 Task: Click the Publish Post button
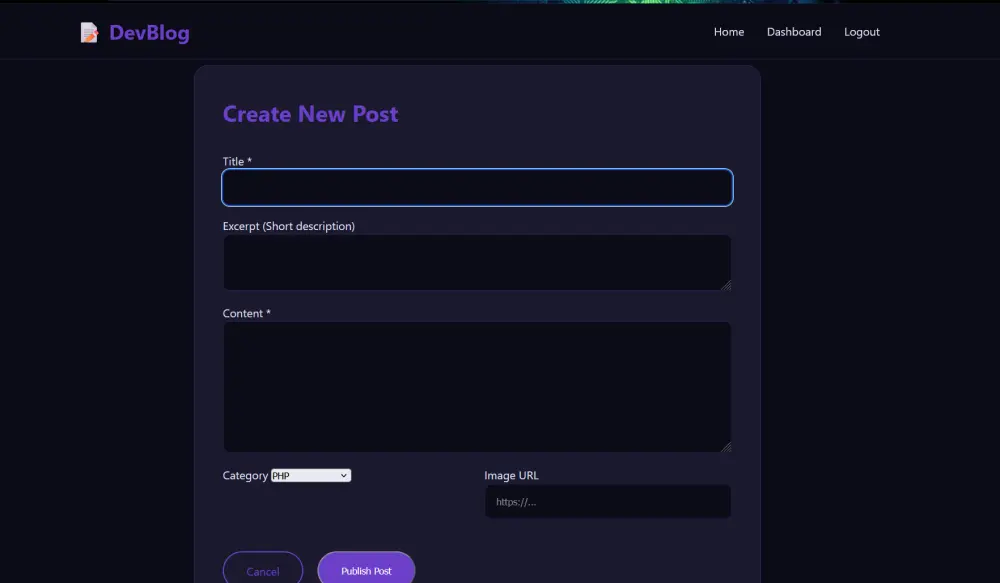click(x=366, y=571)
